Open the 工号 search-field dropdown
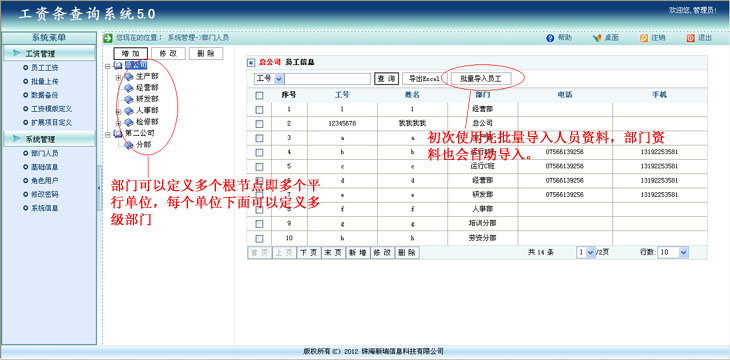Viewport: 730px width, 360px height. point(269,79)
